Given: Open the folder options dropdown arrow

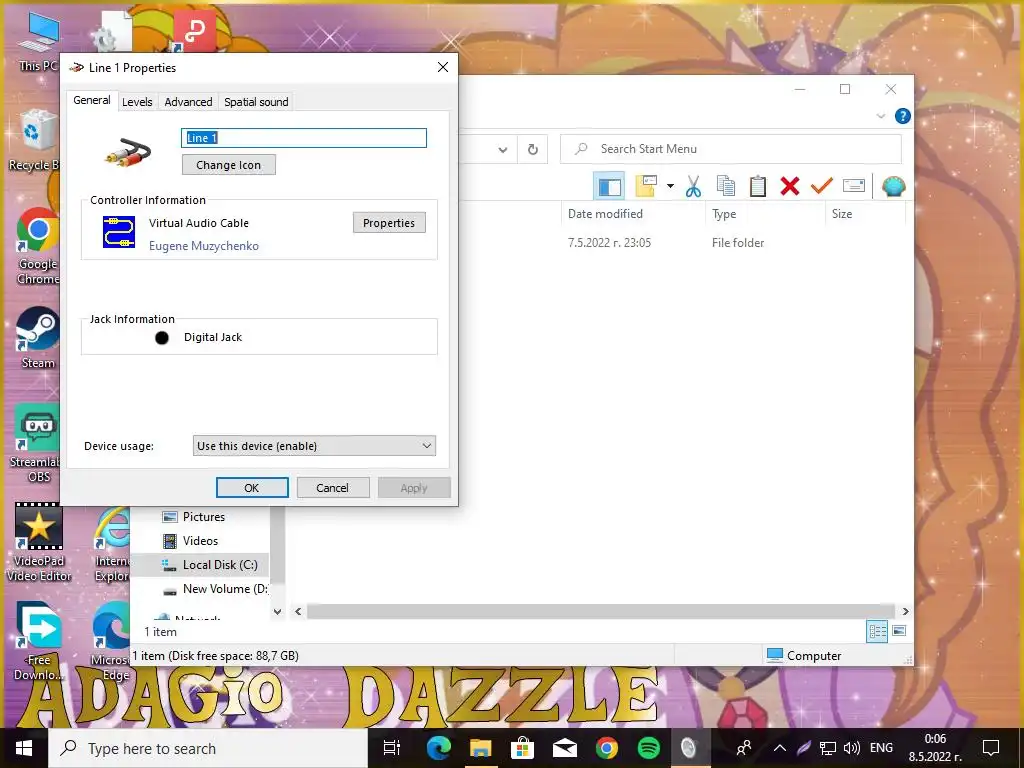Looking at the screenshot, I should click(670, 187).
